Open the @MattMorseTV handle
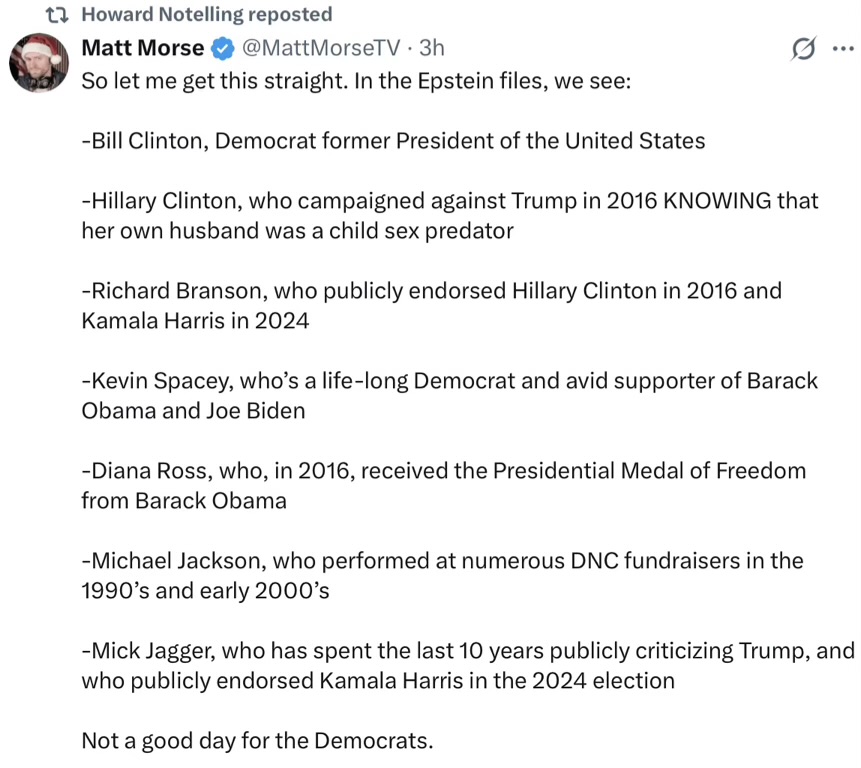 coord(321,47)
